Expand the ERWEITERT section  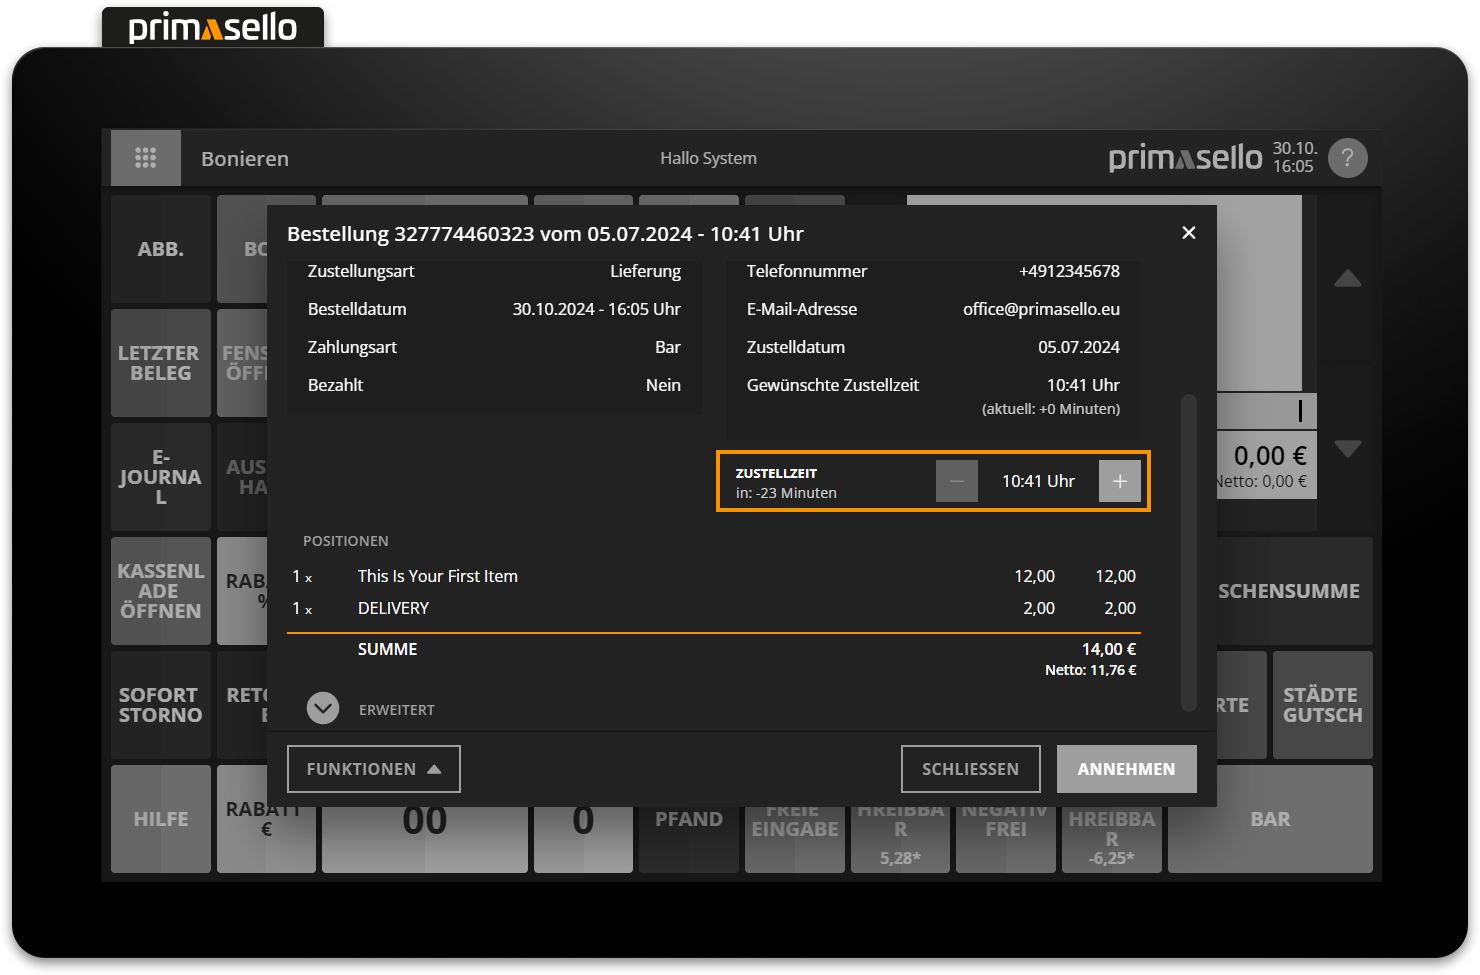pyautogui.click(x=323, y=709)
